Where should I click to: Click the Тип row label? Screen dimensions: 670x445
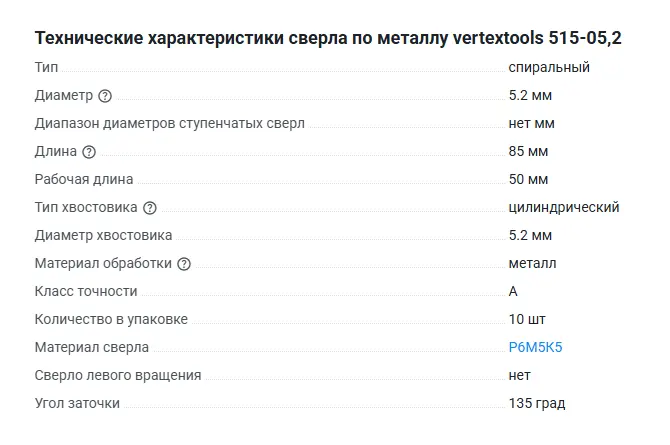click(47, 67)
